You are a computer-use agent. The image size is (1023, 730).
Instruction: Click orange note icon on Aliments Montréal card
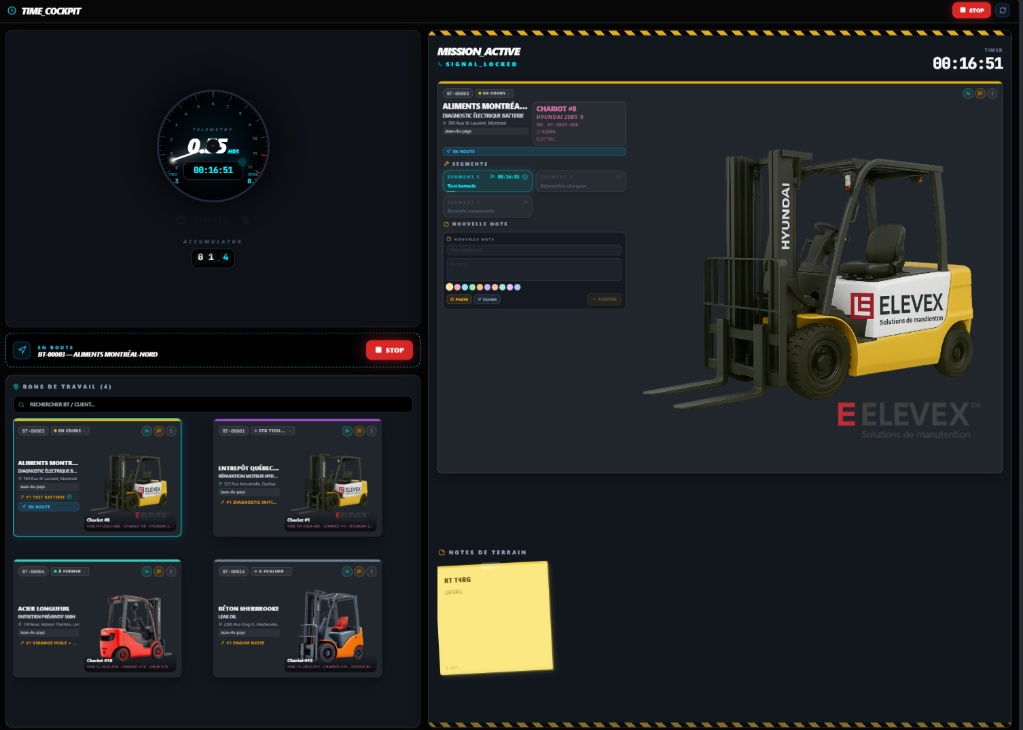(159, 431)
